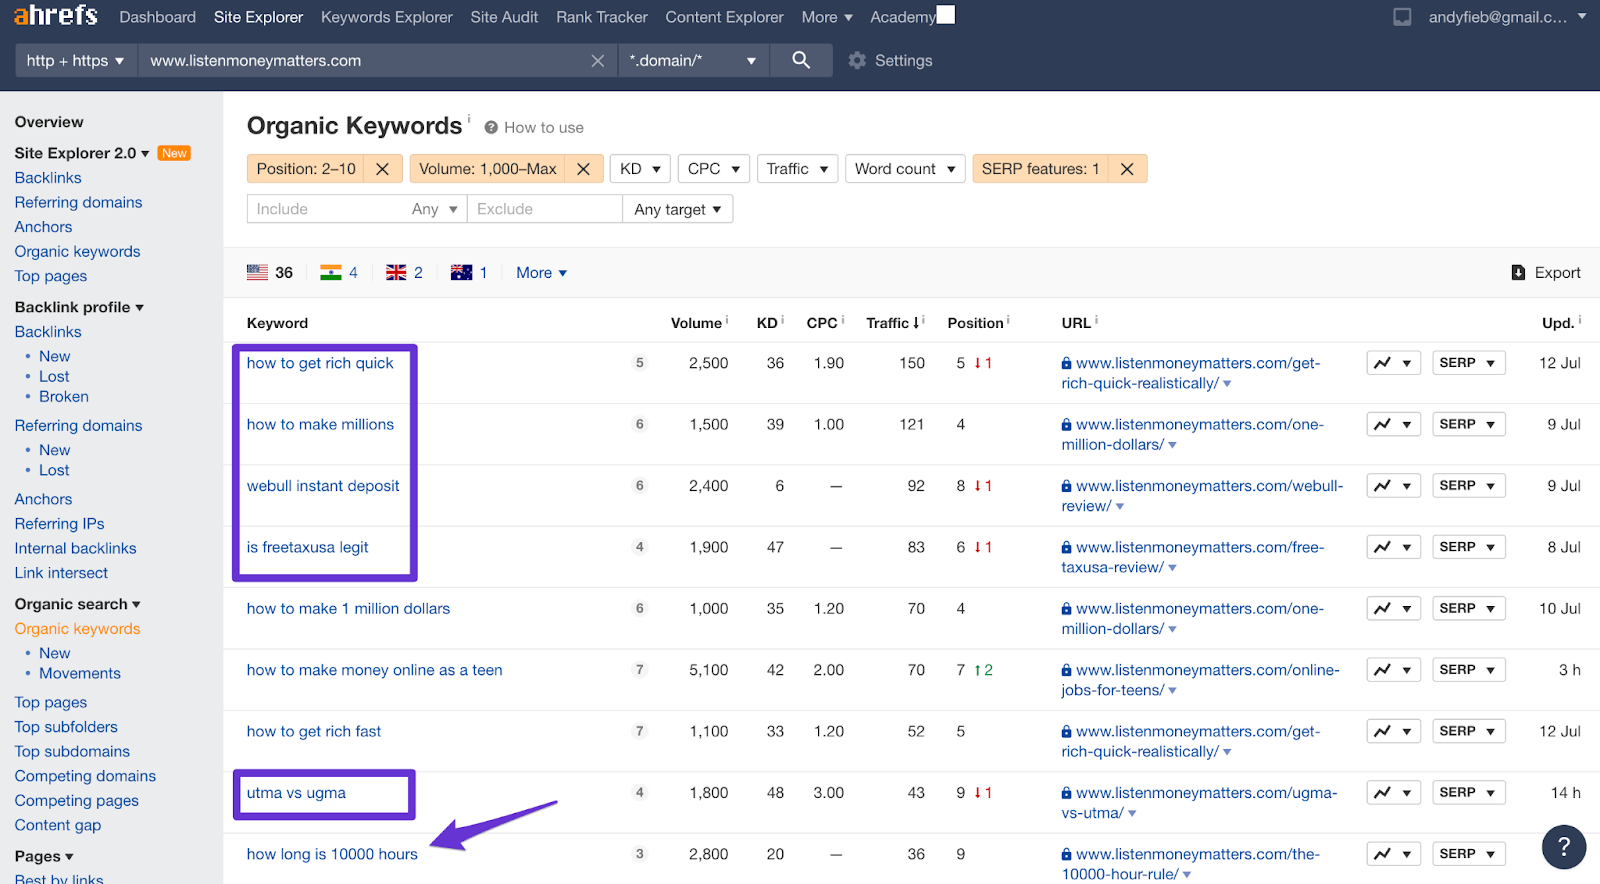Open the KD filter dropdown
The width and height of the screenshot is (1600, 884).
tap(640, 169)
